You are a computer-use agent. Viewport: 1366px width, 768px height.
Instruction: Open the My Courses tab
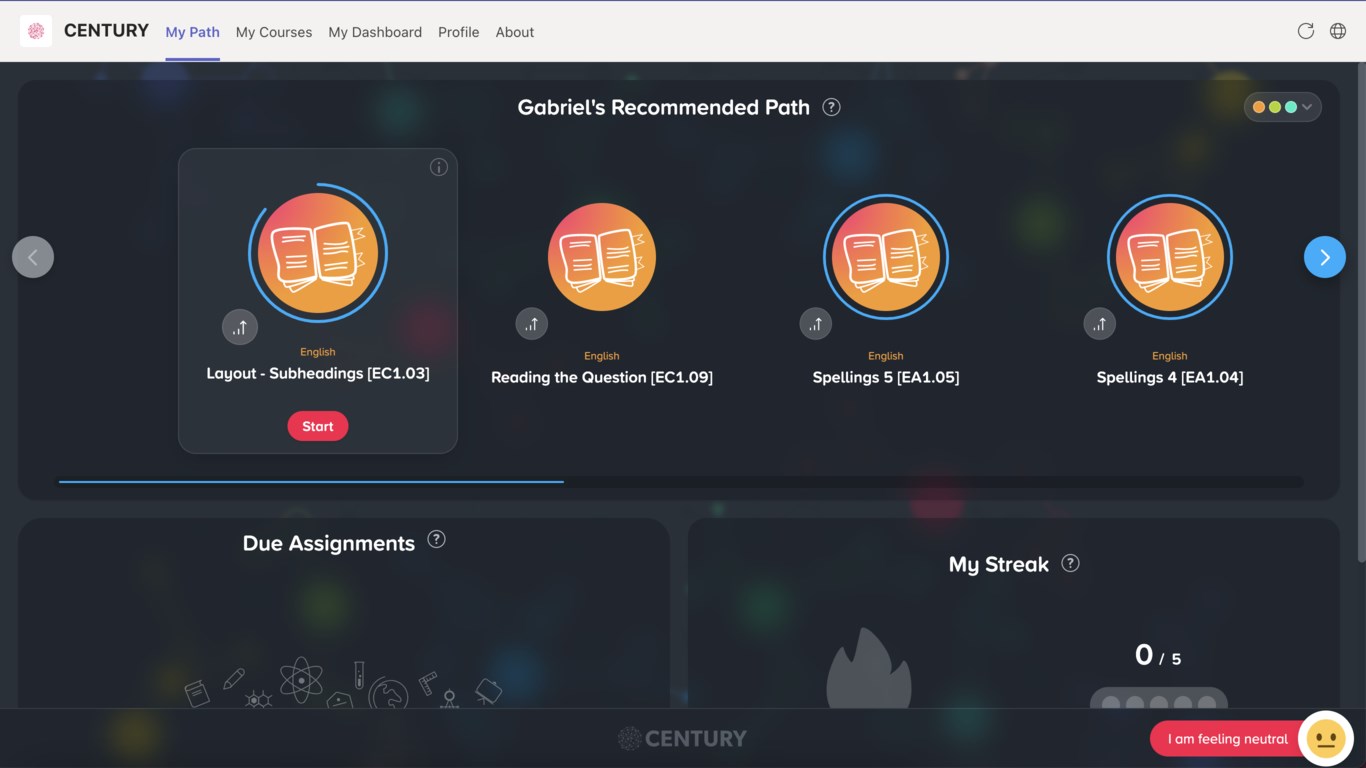pos(274,32)
